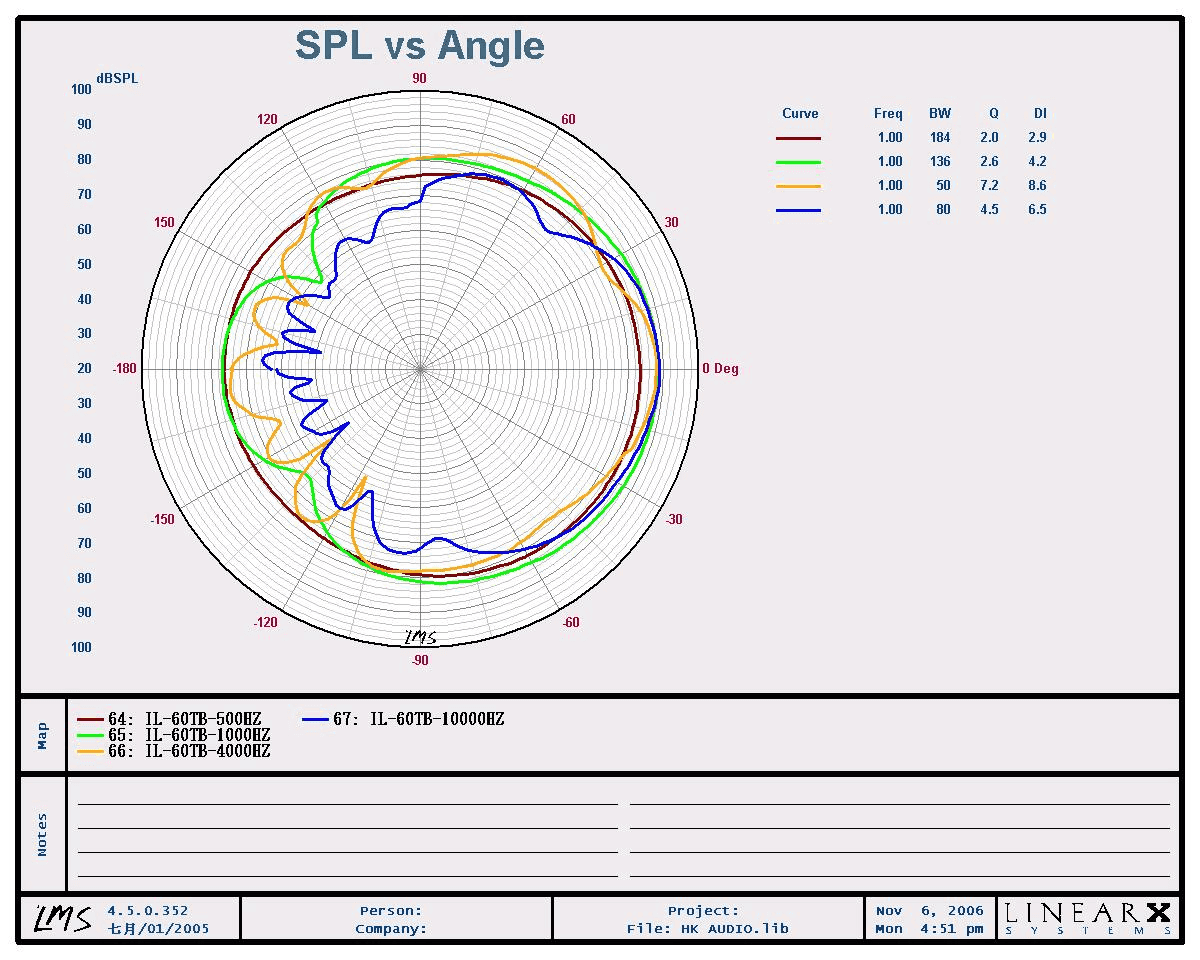Viewport: 1200px width, 960px height.
Task: Select the dark red curve line in the Curve table
Action: (x=798, y=138)
